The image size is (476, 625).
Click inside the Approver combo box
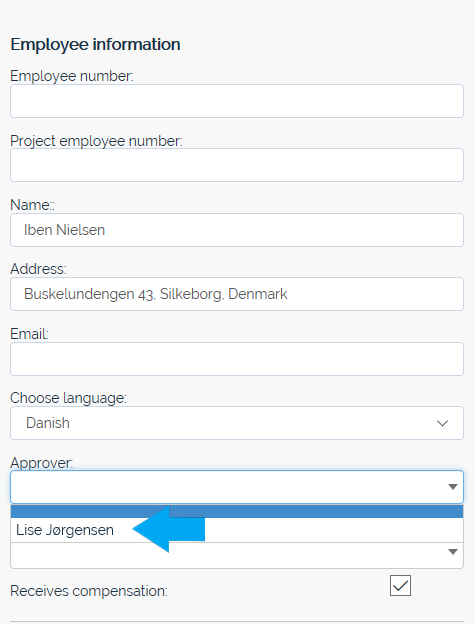(237, 487)
